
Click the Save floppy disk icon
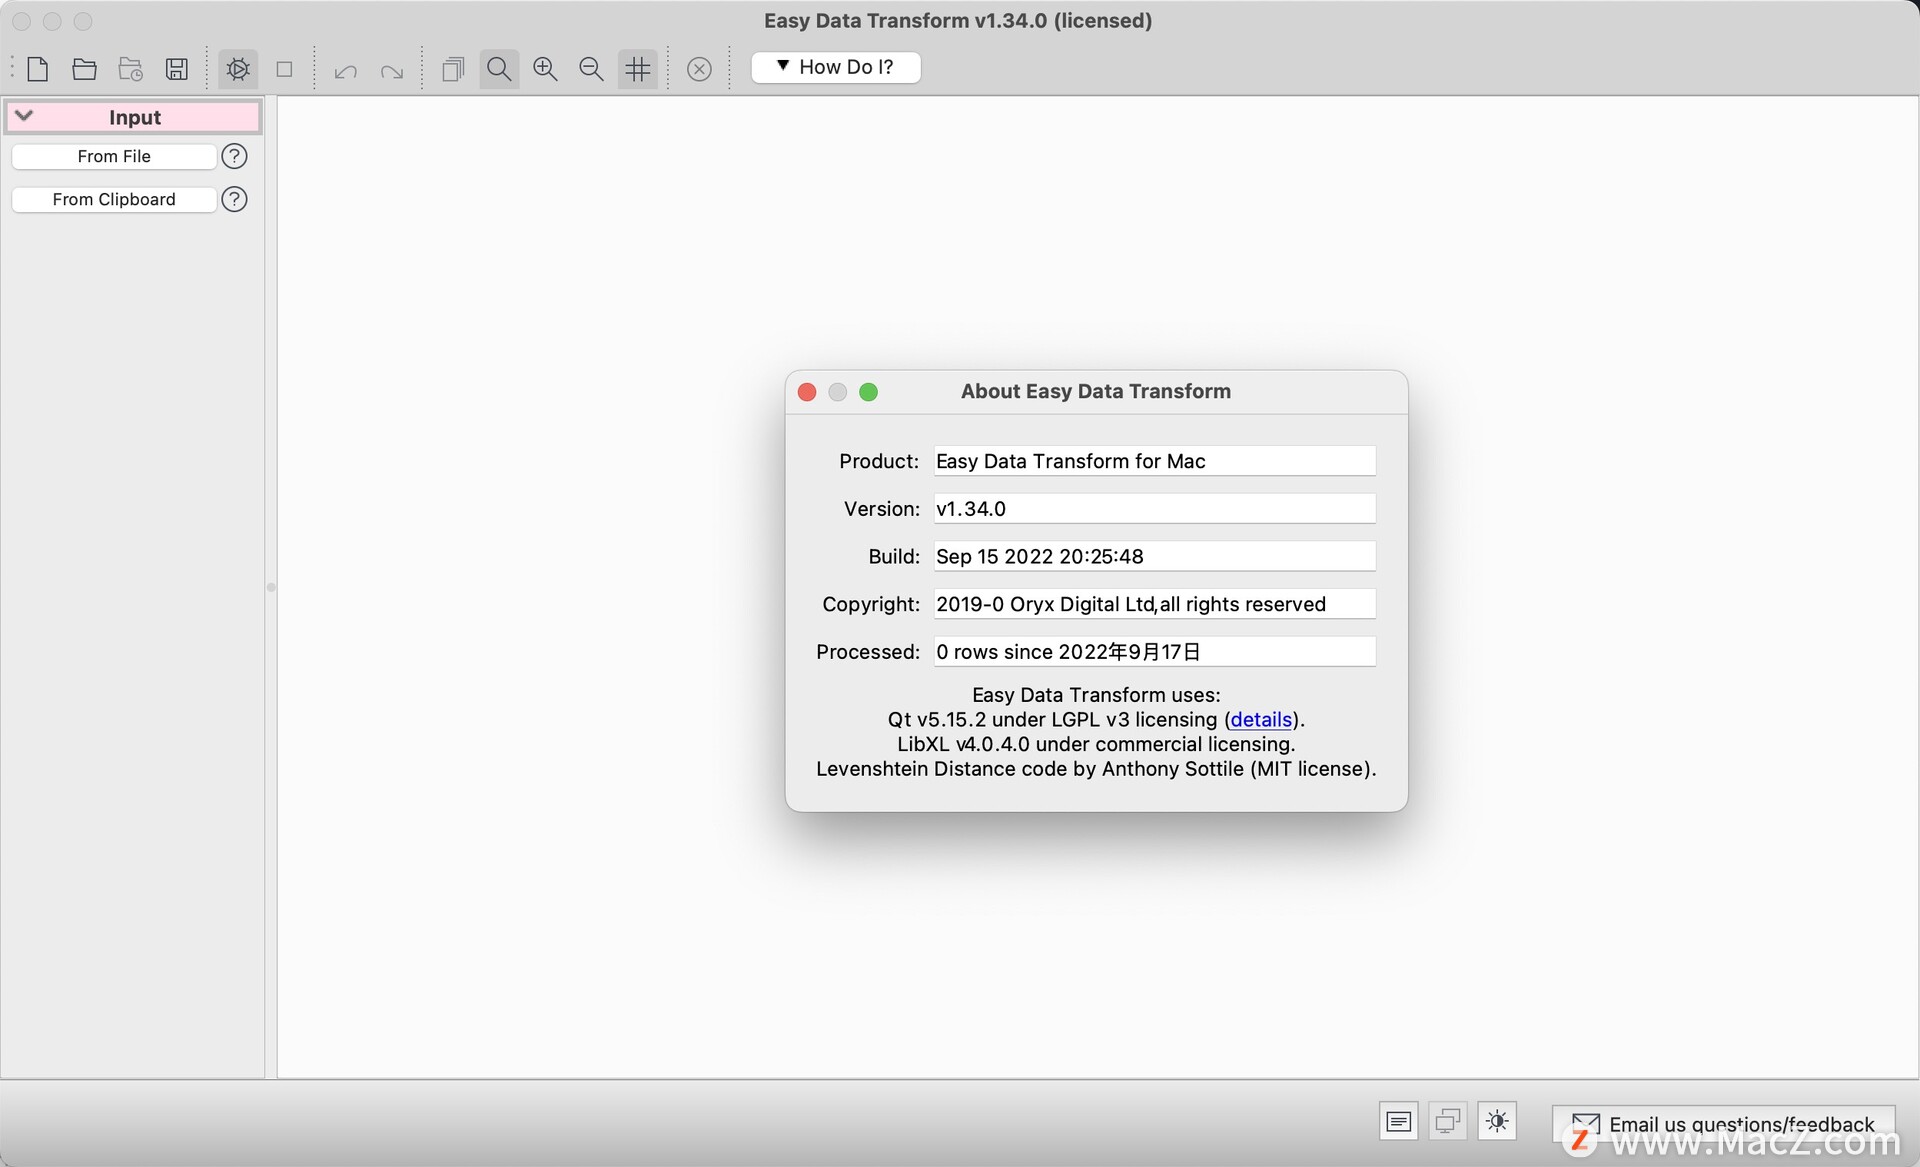click(x=177, y=69)
